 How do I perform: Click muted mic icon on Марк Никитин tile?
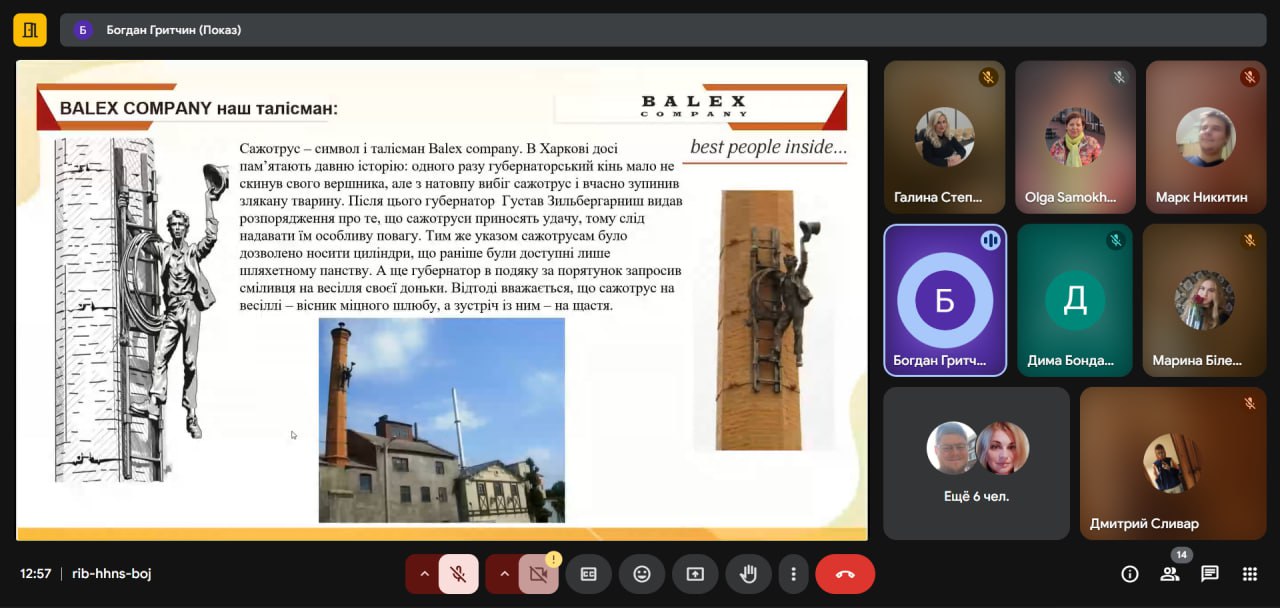(1250, 77)
